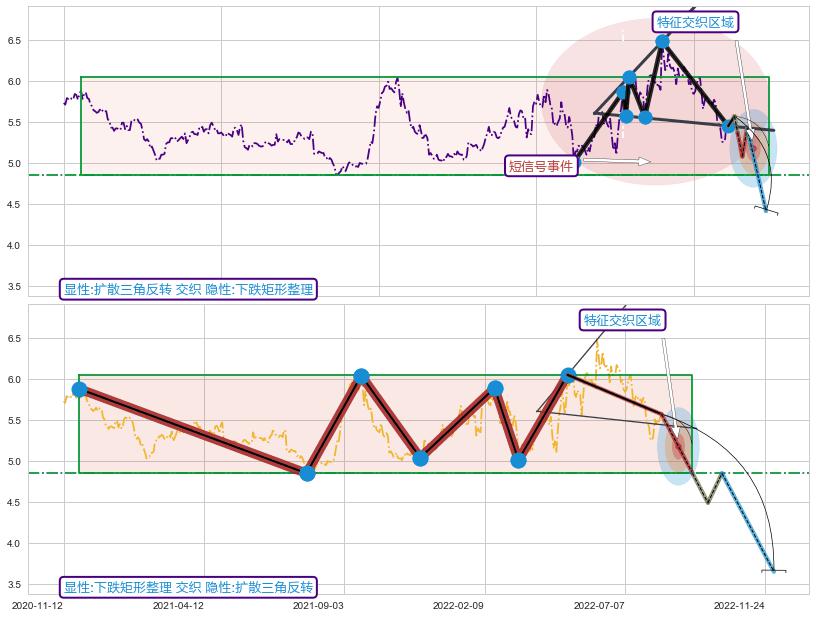Click white arrow right of 短信号事件 marker
The image size is (816, 617).
click(615, 160)
